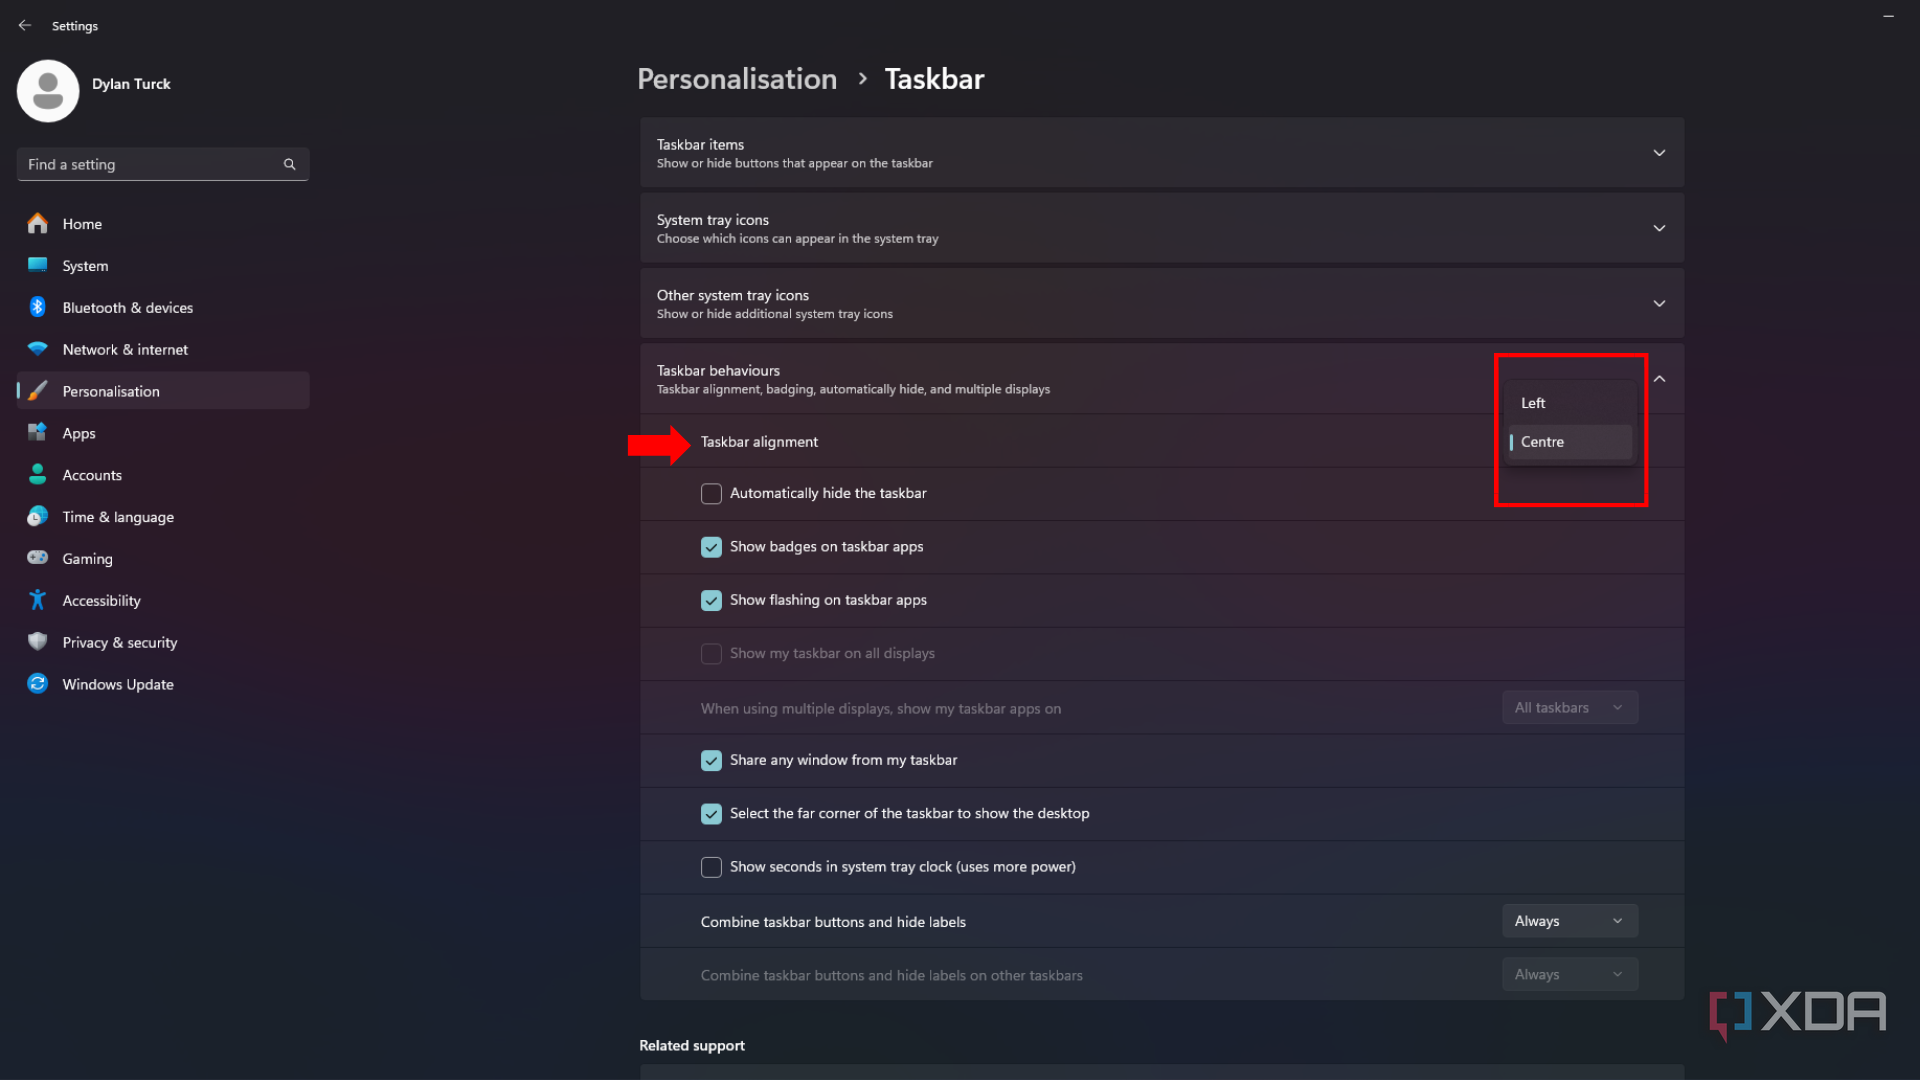Choose Centre alignment option

1543,441
